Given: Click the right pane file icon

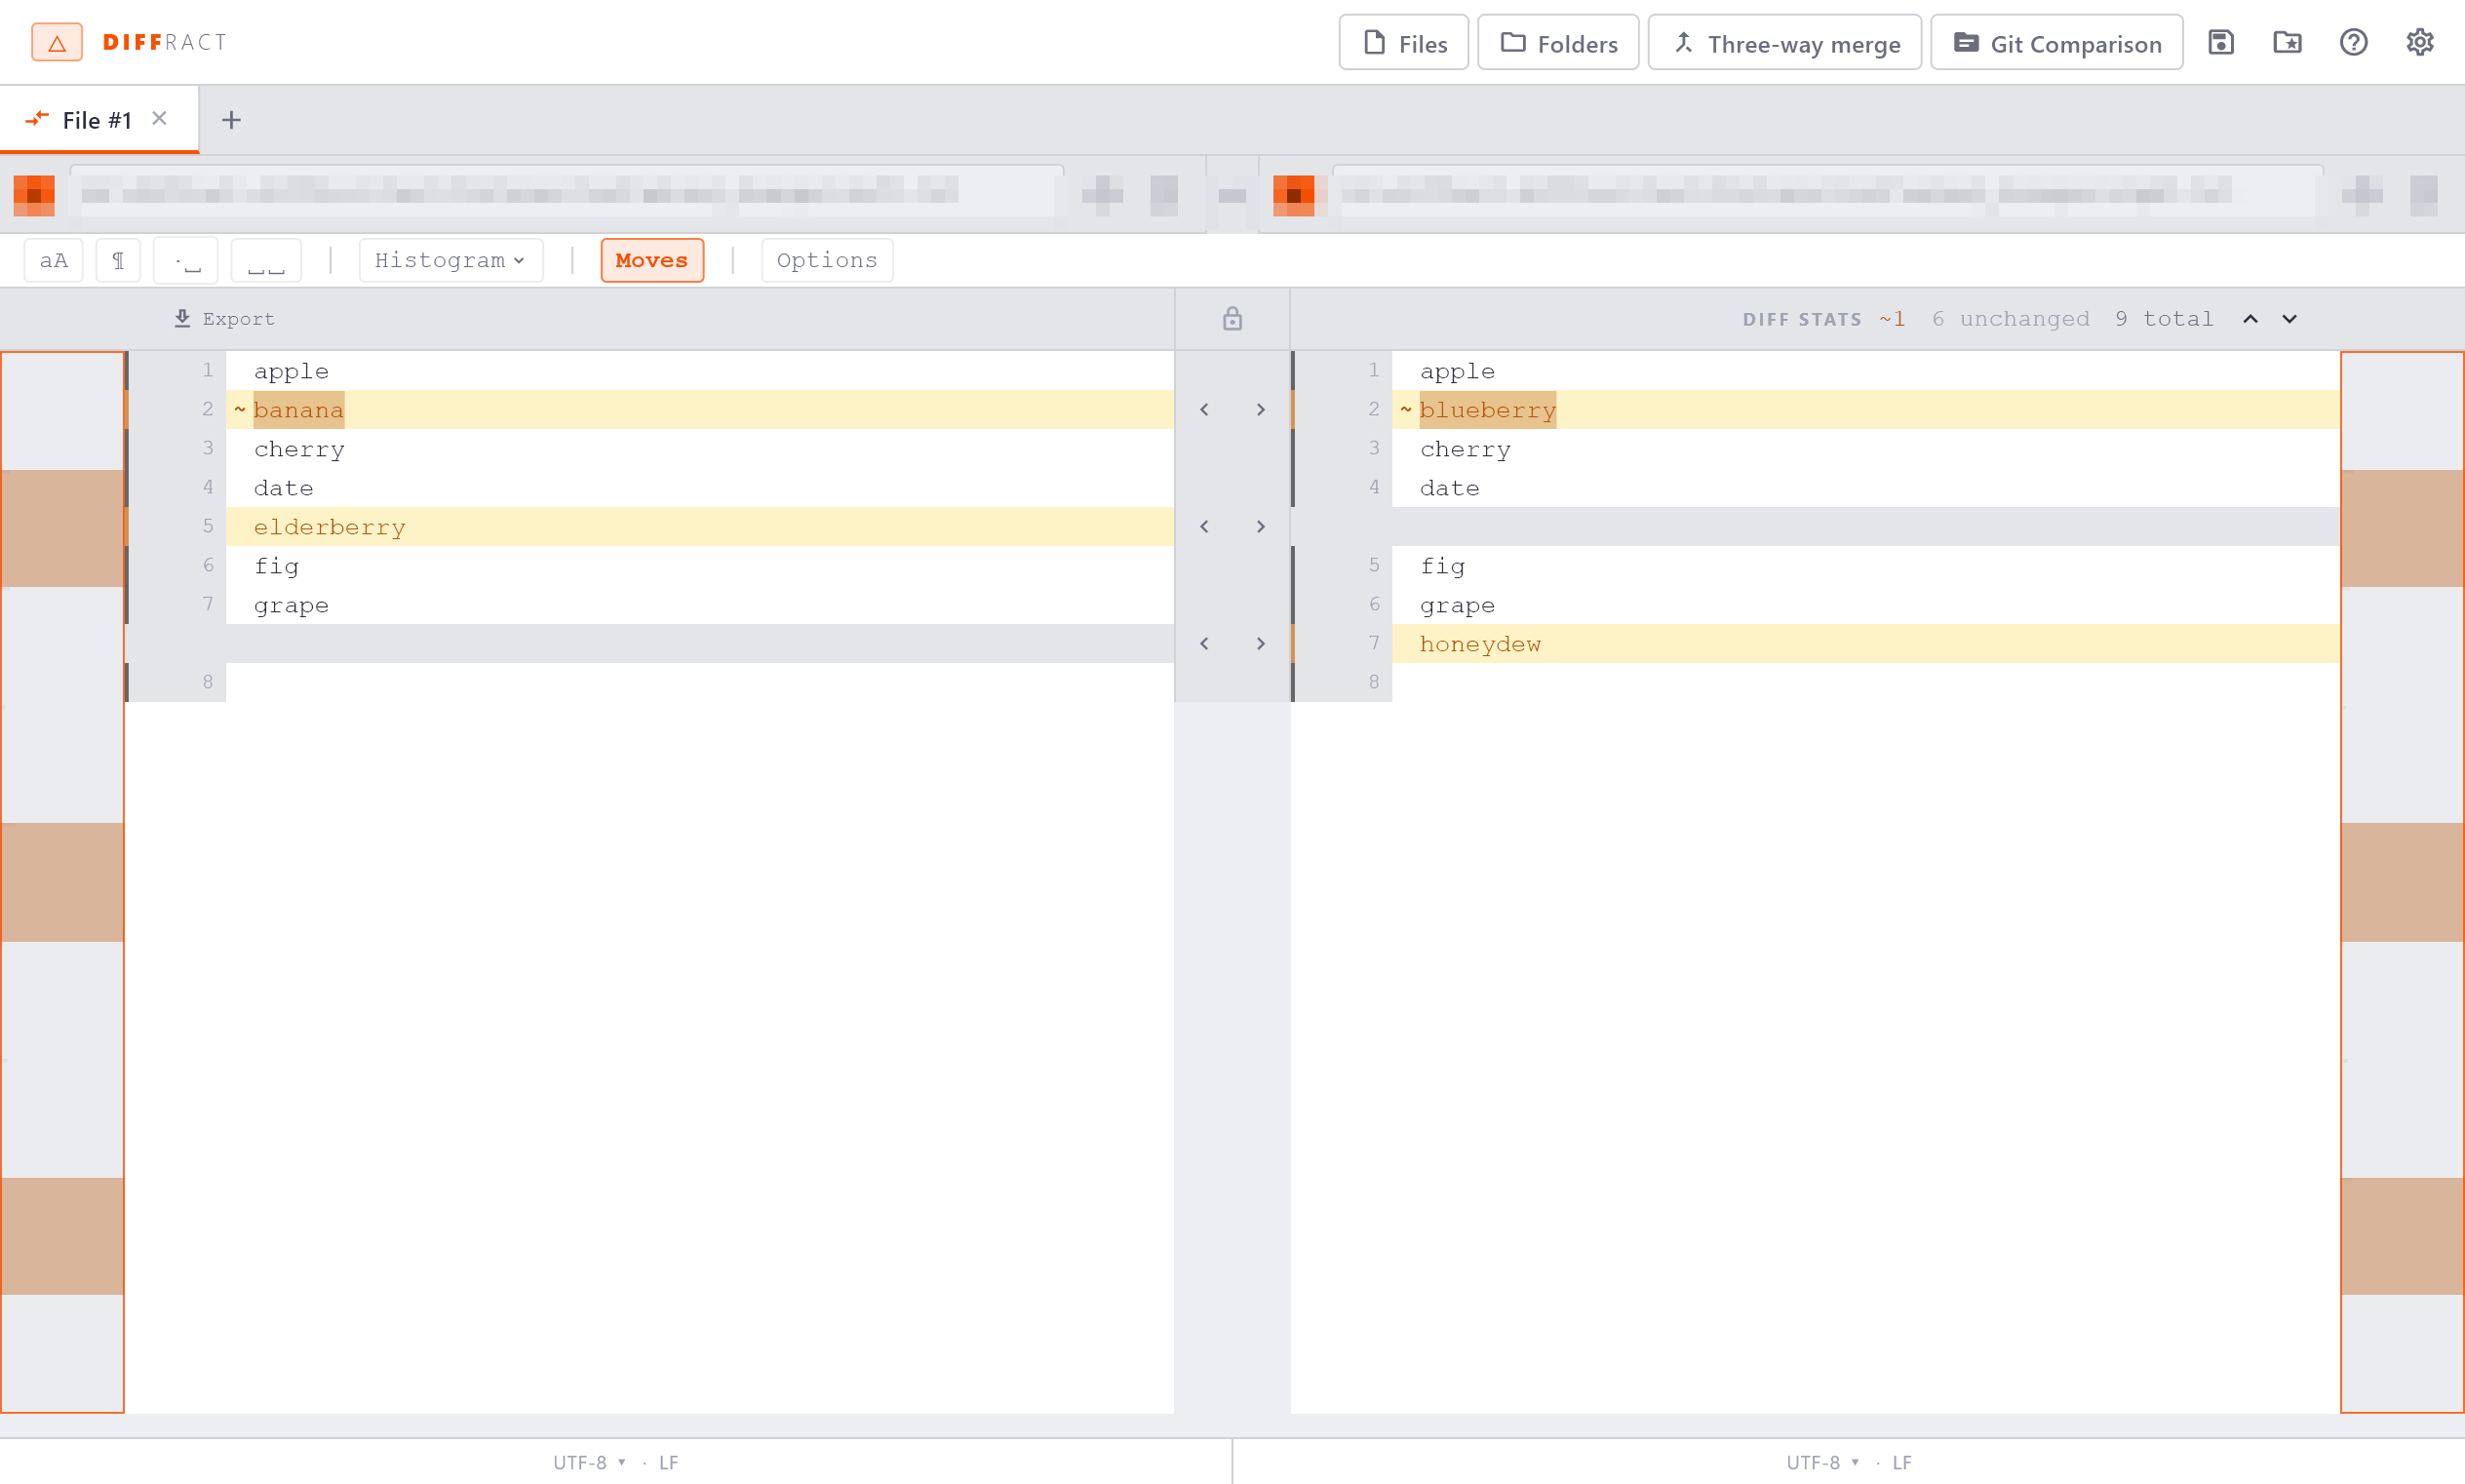Looking at the screenshot, I should click(1295, 195).
